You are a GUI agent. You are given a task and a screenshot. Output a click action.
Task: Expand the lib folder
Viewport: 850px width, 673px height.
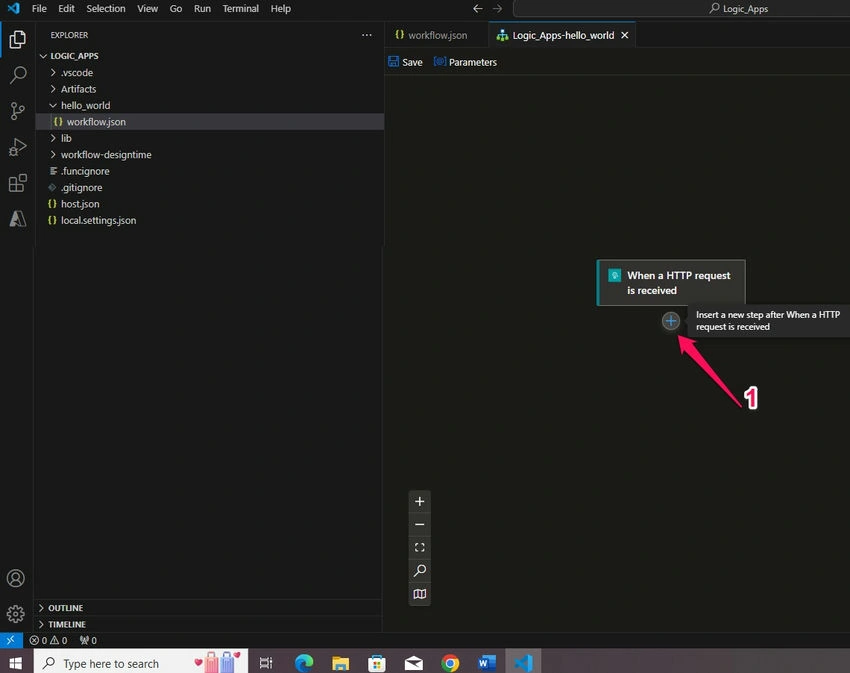coord(210,138)
